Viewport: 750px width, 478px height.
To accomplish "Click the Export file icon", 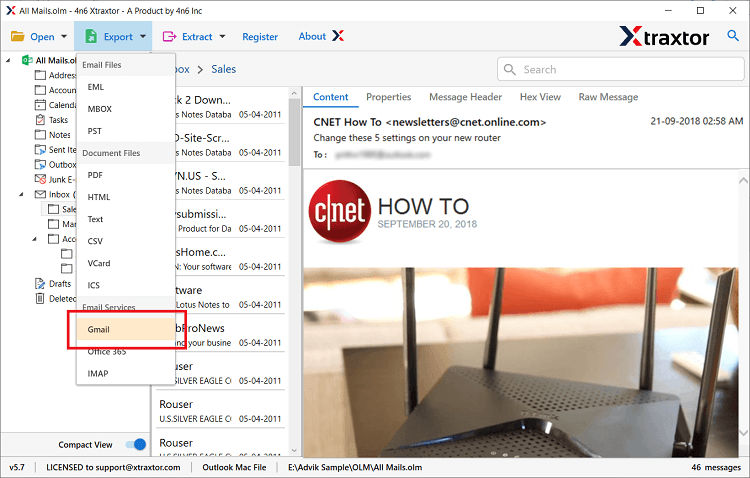I will 91,36.
